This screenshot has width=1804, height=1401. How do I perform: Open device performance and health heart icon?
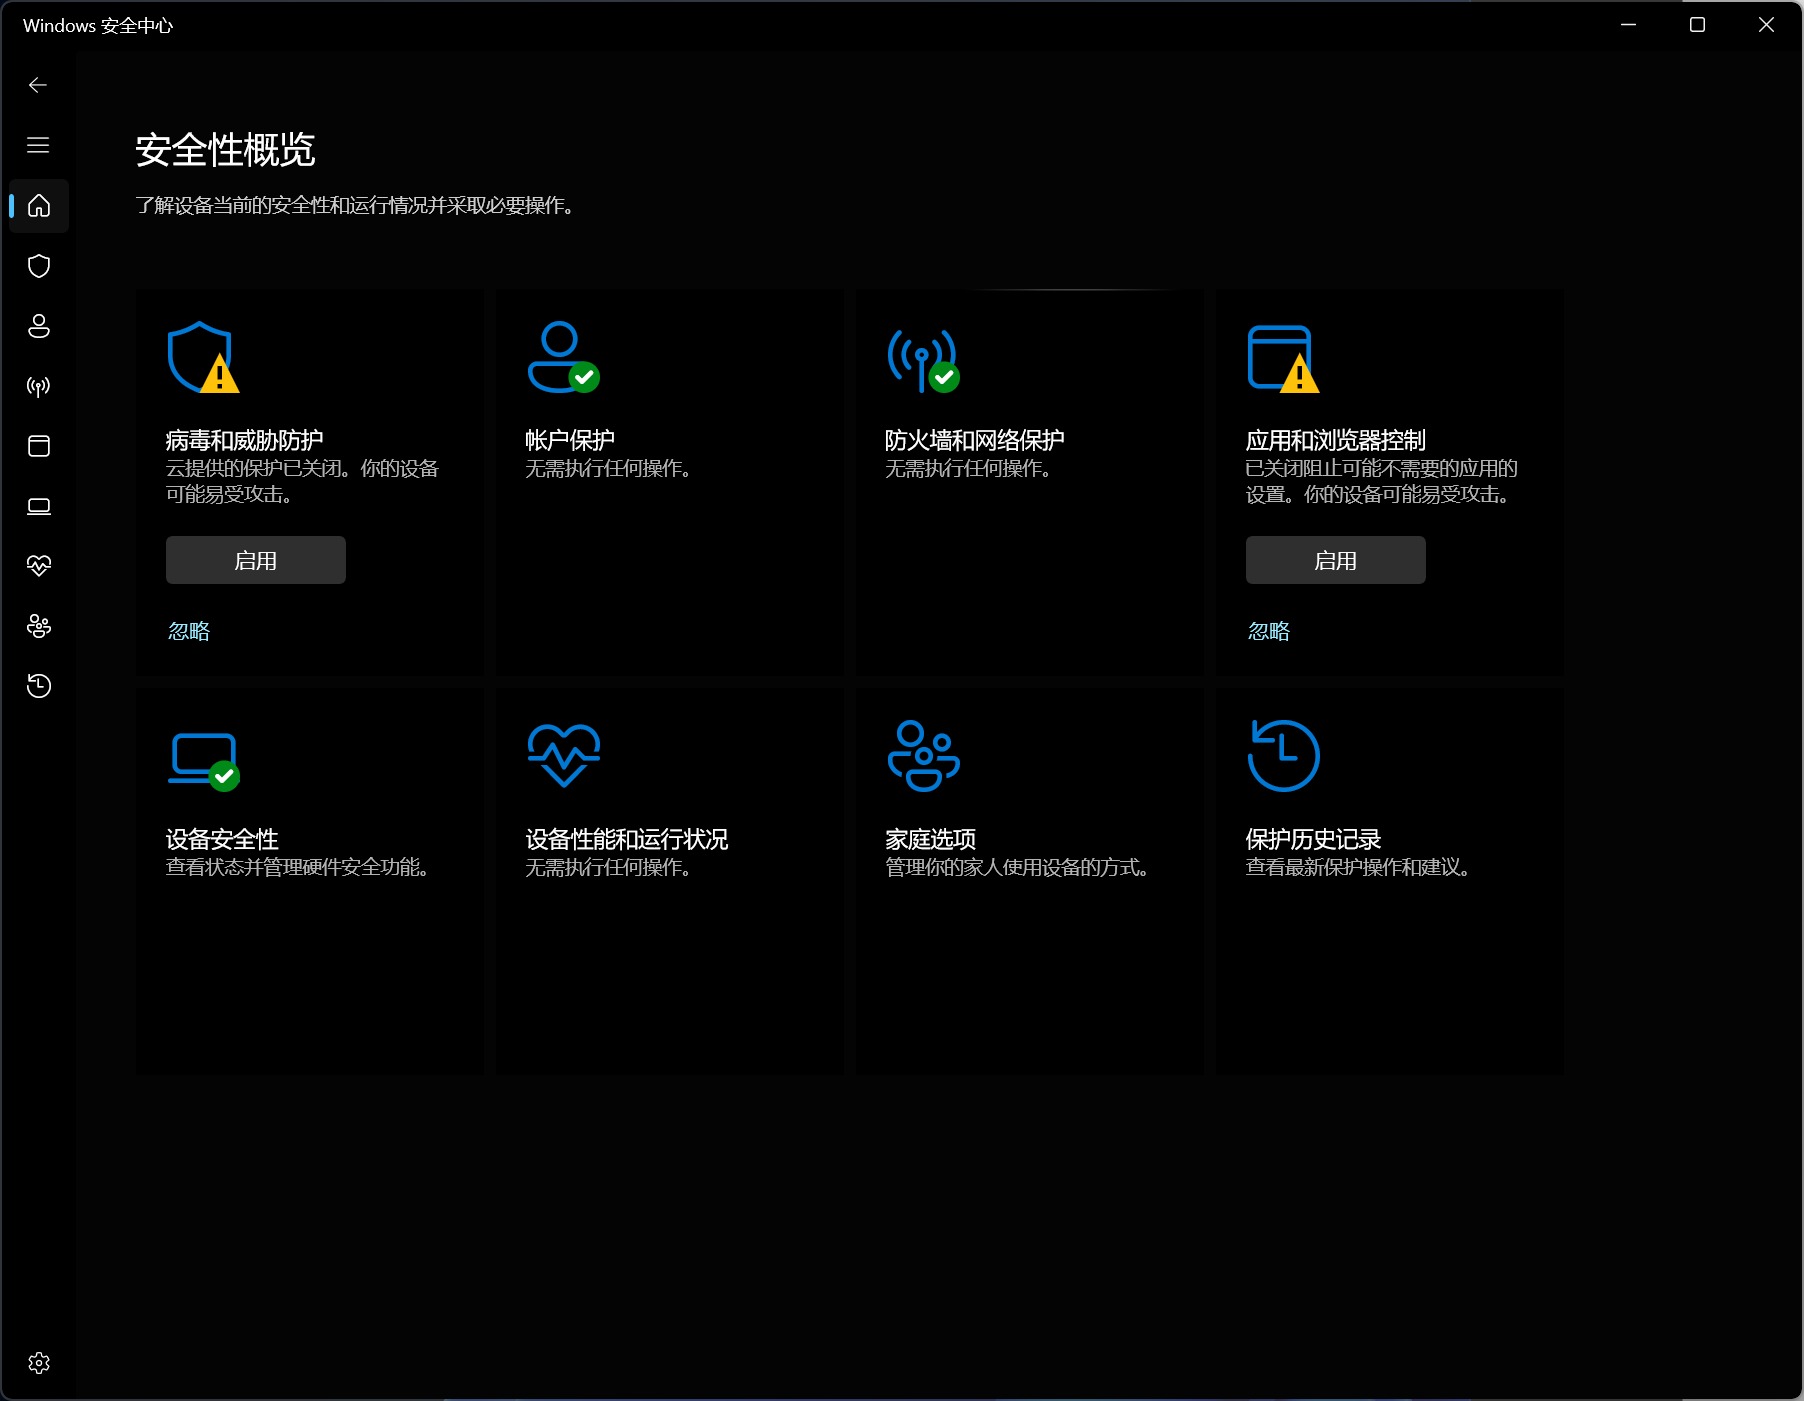pos(38,566)
